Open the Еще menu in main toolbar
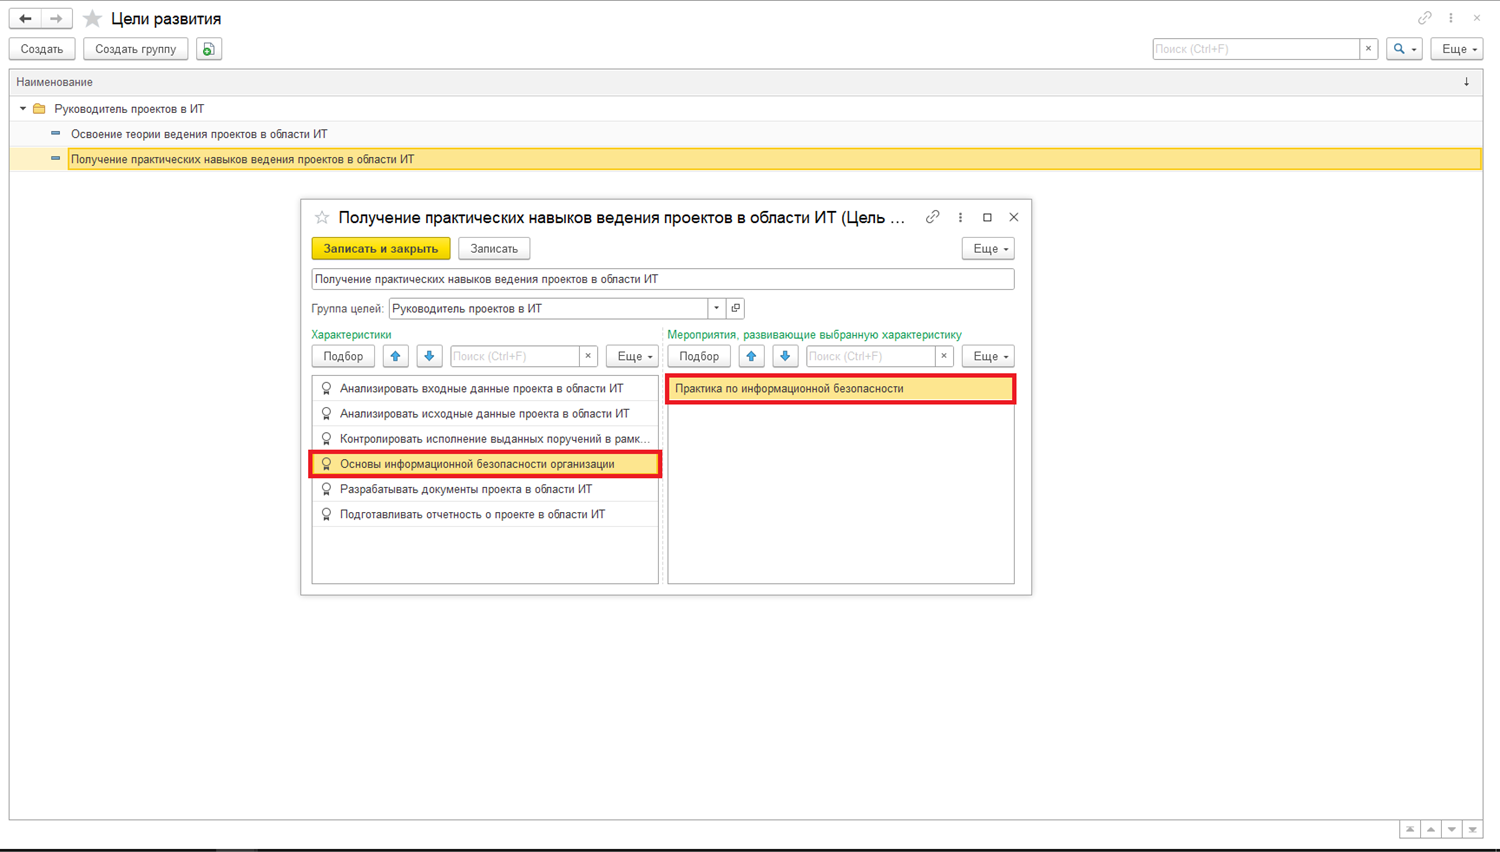 point(1457,49)
